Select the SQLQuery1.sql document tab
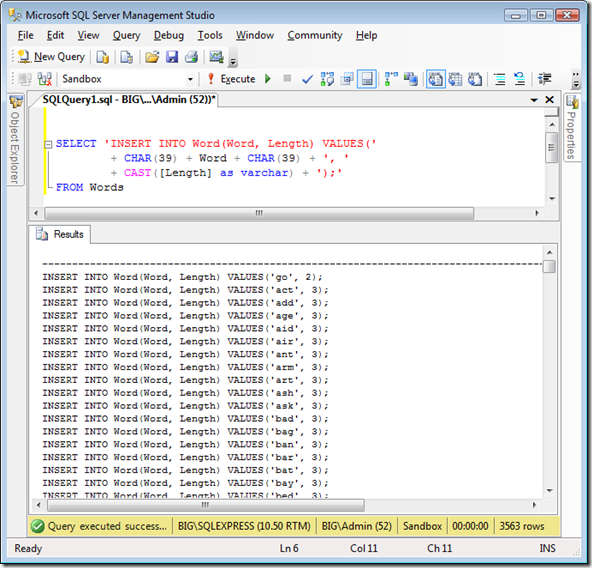The height and width of the screenshot is (568, 592). pyautogui.click(x=128, y=99)
